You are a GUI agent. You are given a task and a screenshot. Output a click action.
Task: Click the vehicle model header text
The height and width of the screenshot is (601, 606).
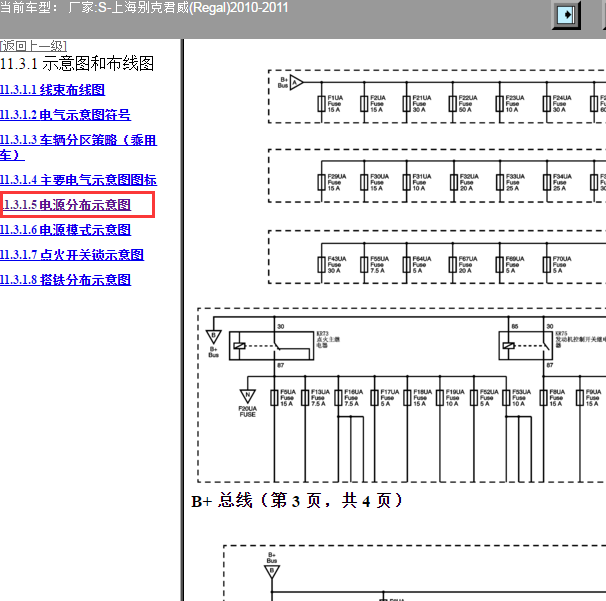(x=144, y=7)
